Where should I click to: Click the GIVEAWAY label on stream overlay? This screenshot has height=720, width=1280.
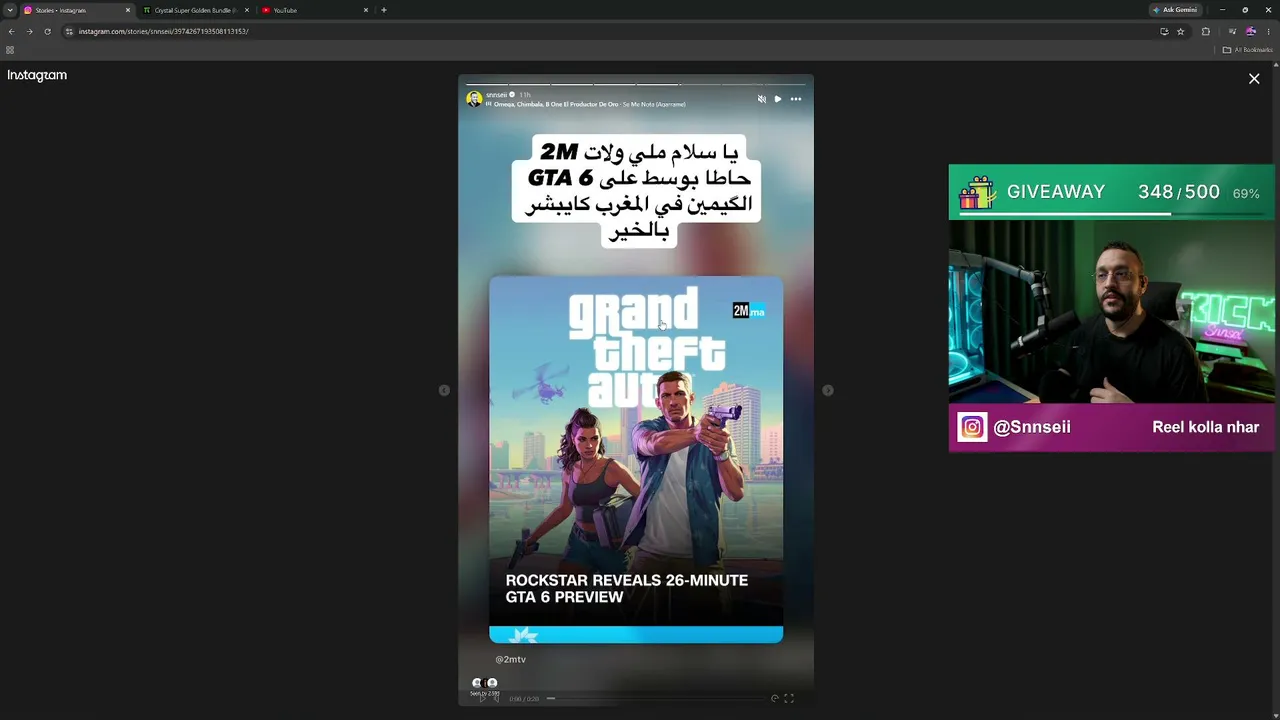1056,192
